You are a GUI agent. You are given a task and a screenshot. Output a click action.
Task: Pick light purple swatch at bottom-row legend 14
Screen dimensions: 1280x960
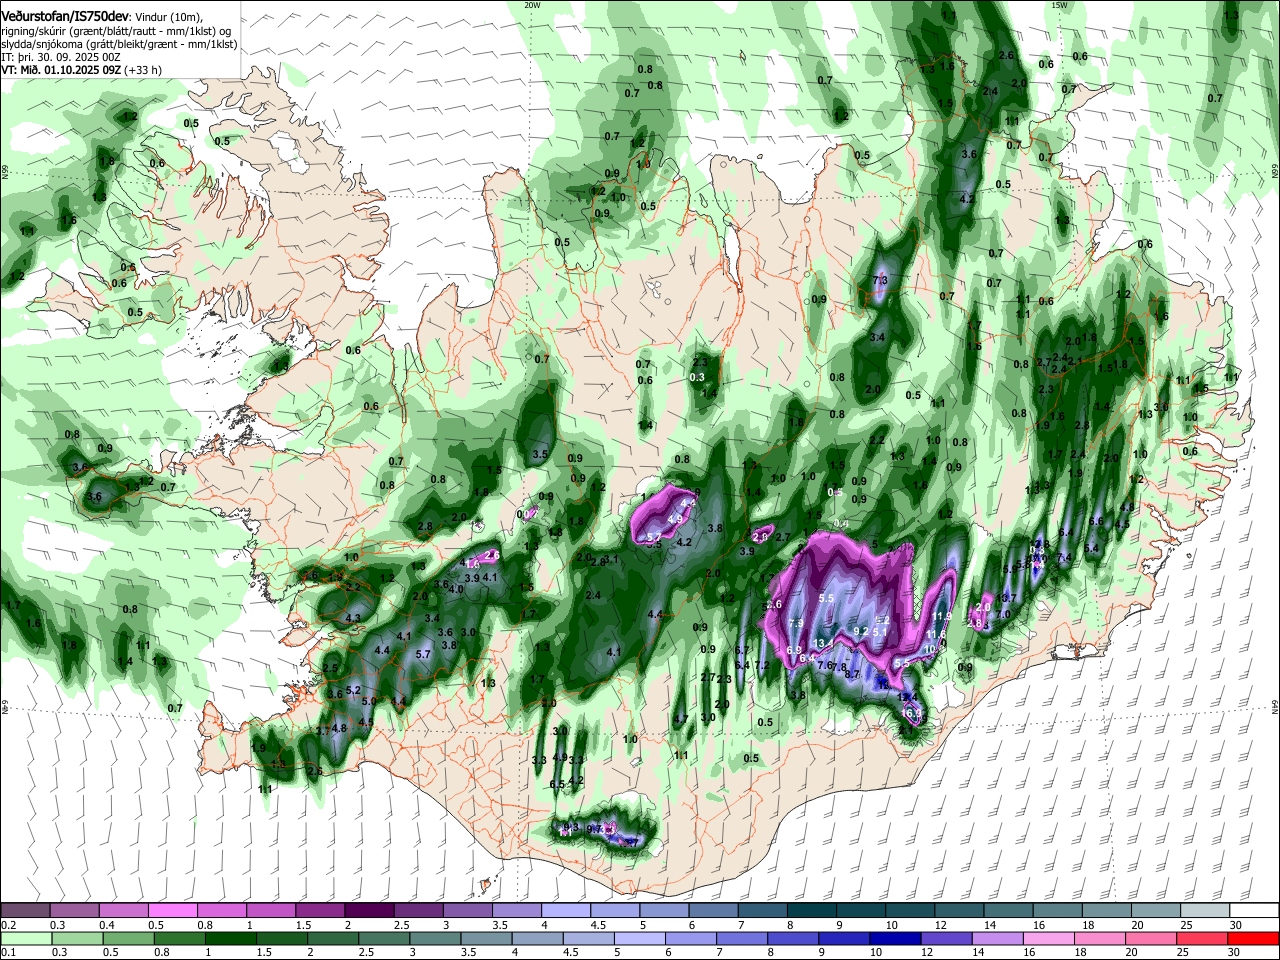(996, 938)
